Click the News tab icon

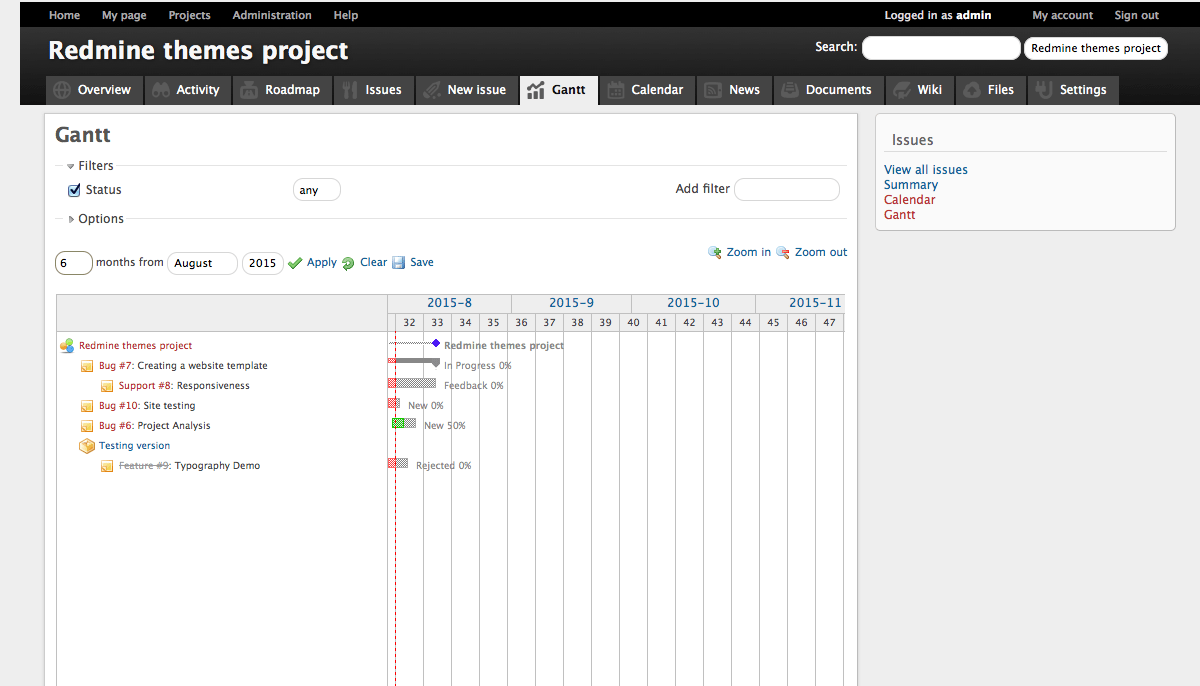point(714,90)
